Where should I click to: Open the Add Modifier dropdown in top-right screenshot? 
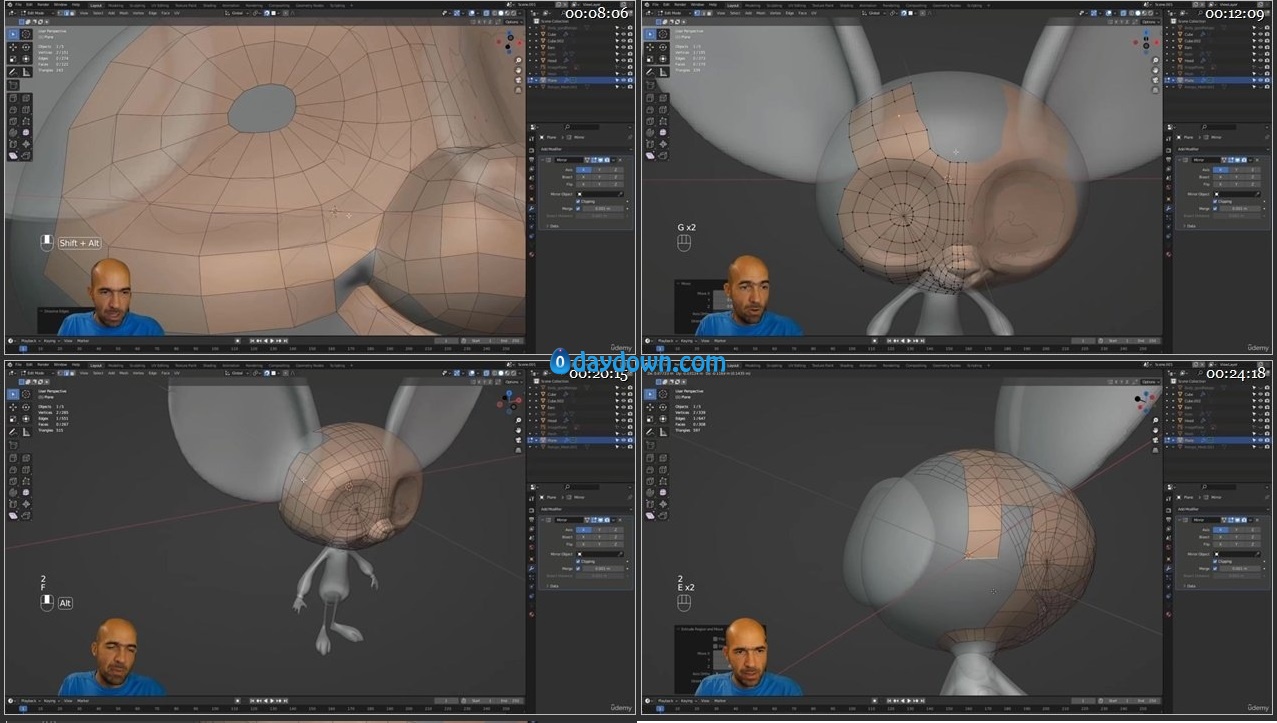coord(1201,149)
